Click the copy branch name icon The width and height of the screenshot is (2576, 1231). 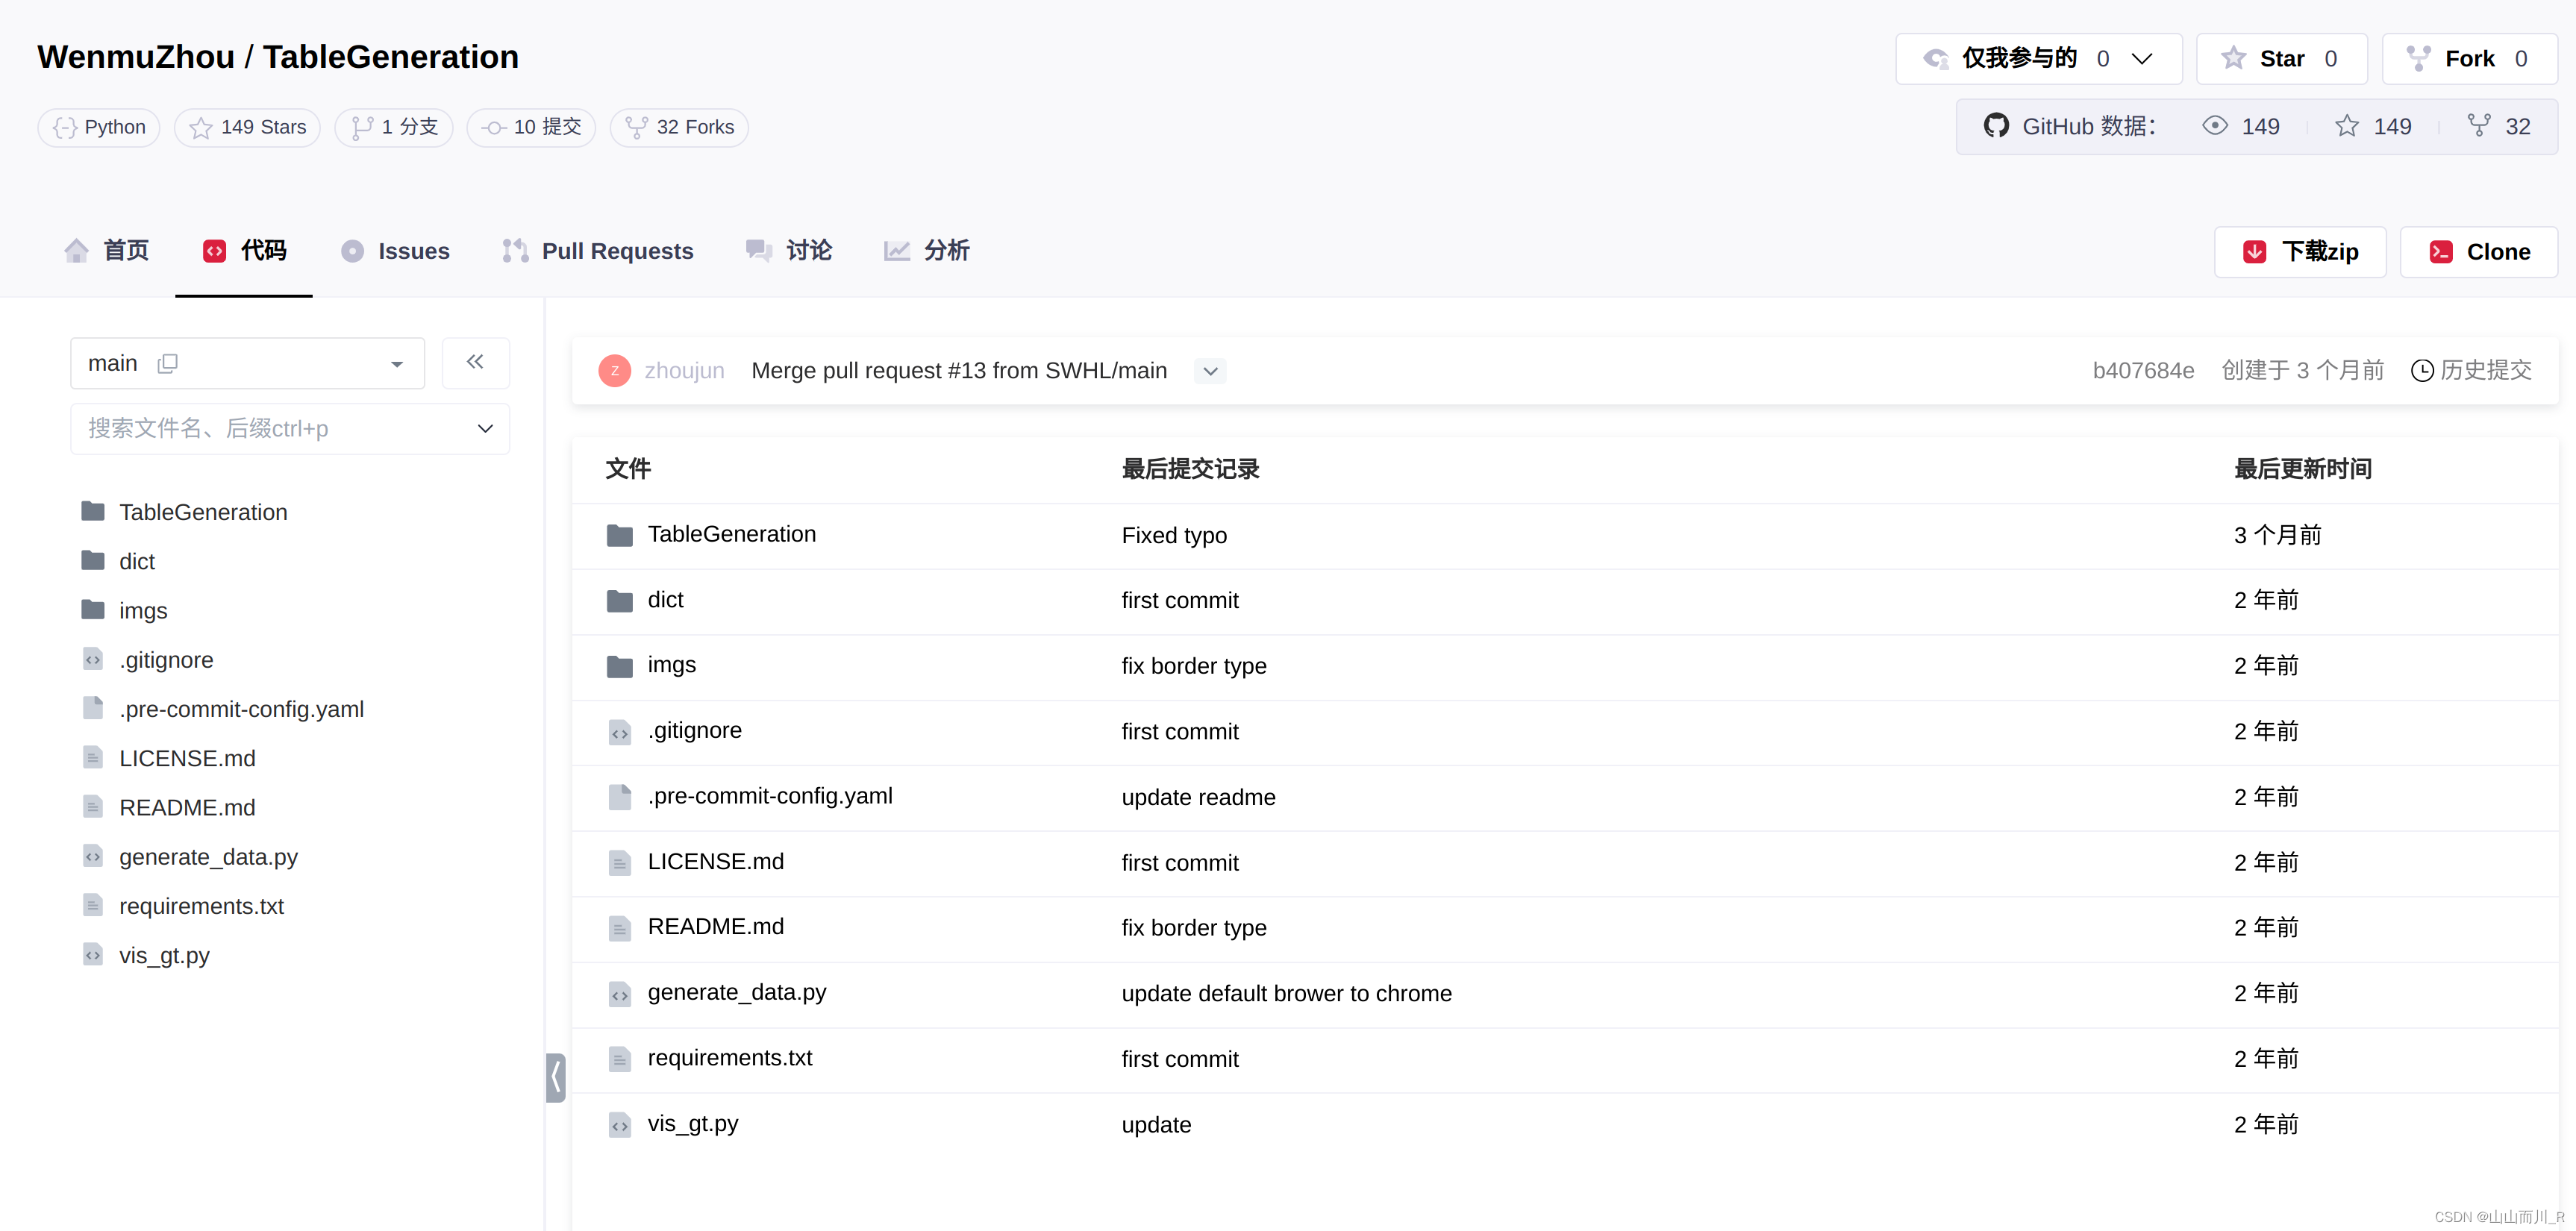click(x=167, y=363)
